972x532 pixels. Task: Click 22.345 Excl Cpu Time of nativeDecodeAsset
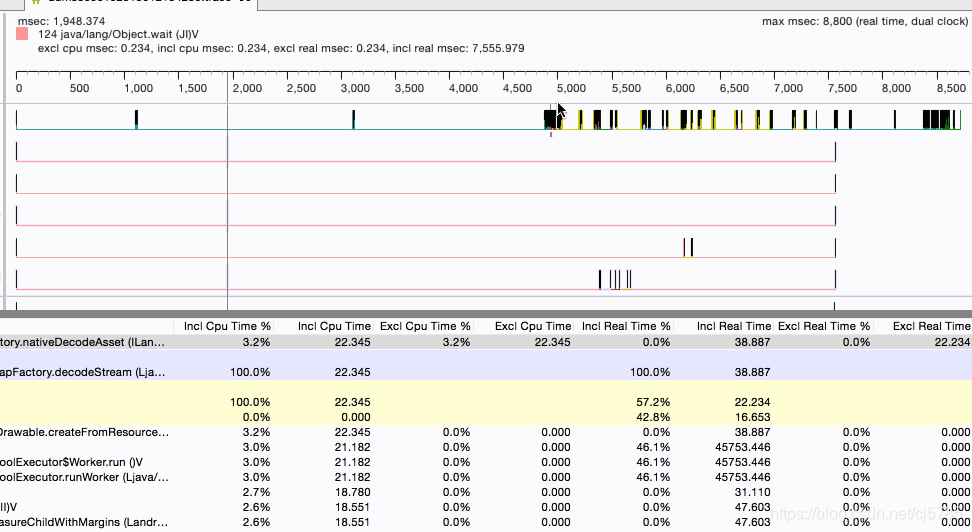552,342
